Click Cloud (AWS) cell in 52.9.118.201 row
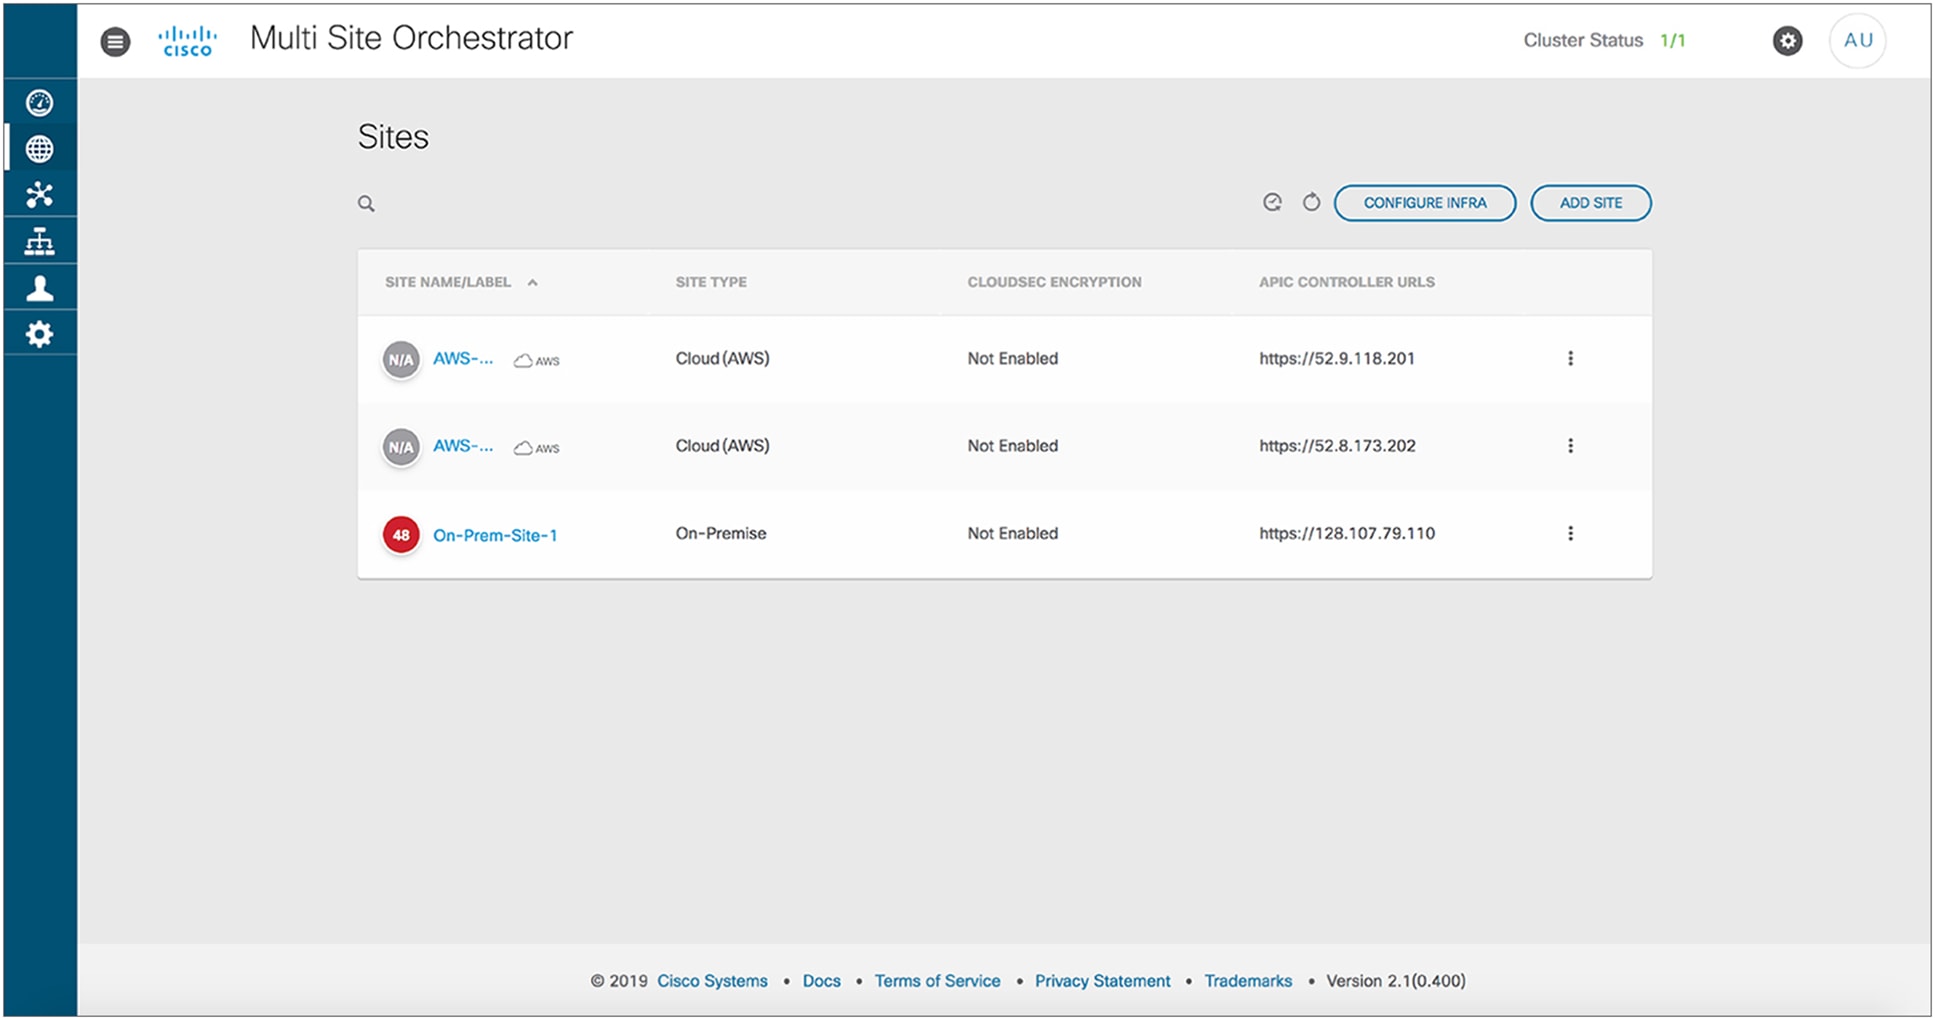 pyautogui.click(x=722, y=359)
